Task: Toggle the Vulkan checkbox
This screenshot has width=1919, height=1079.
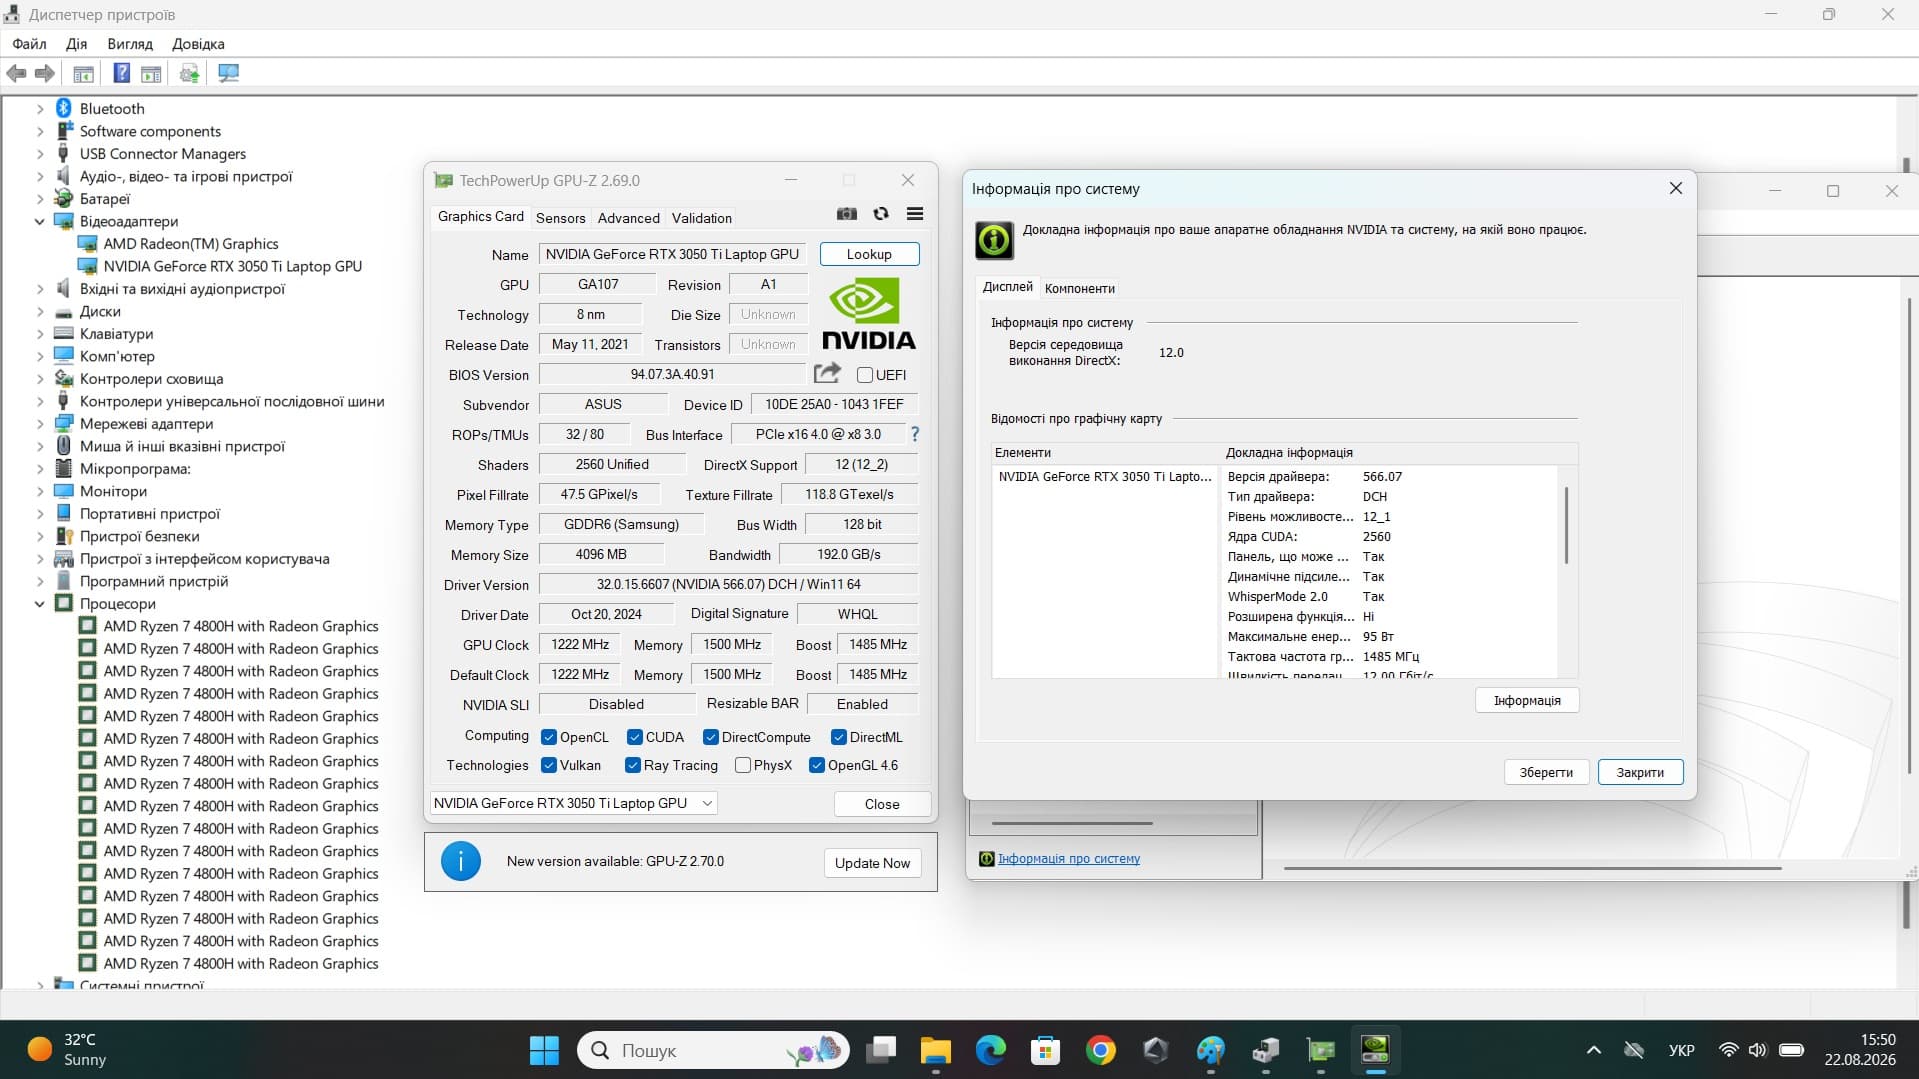Action: (x=548, y=765)
